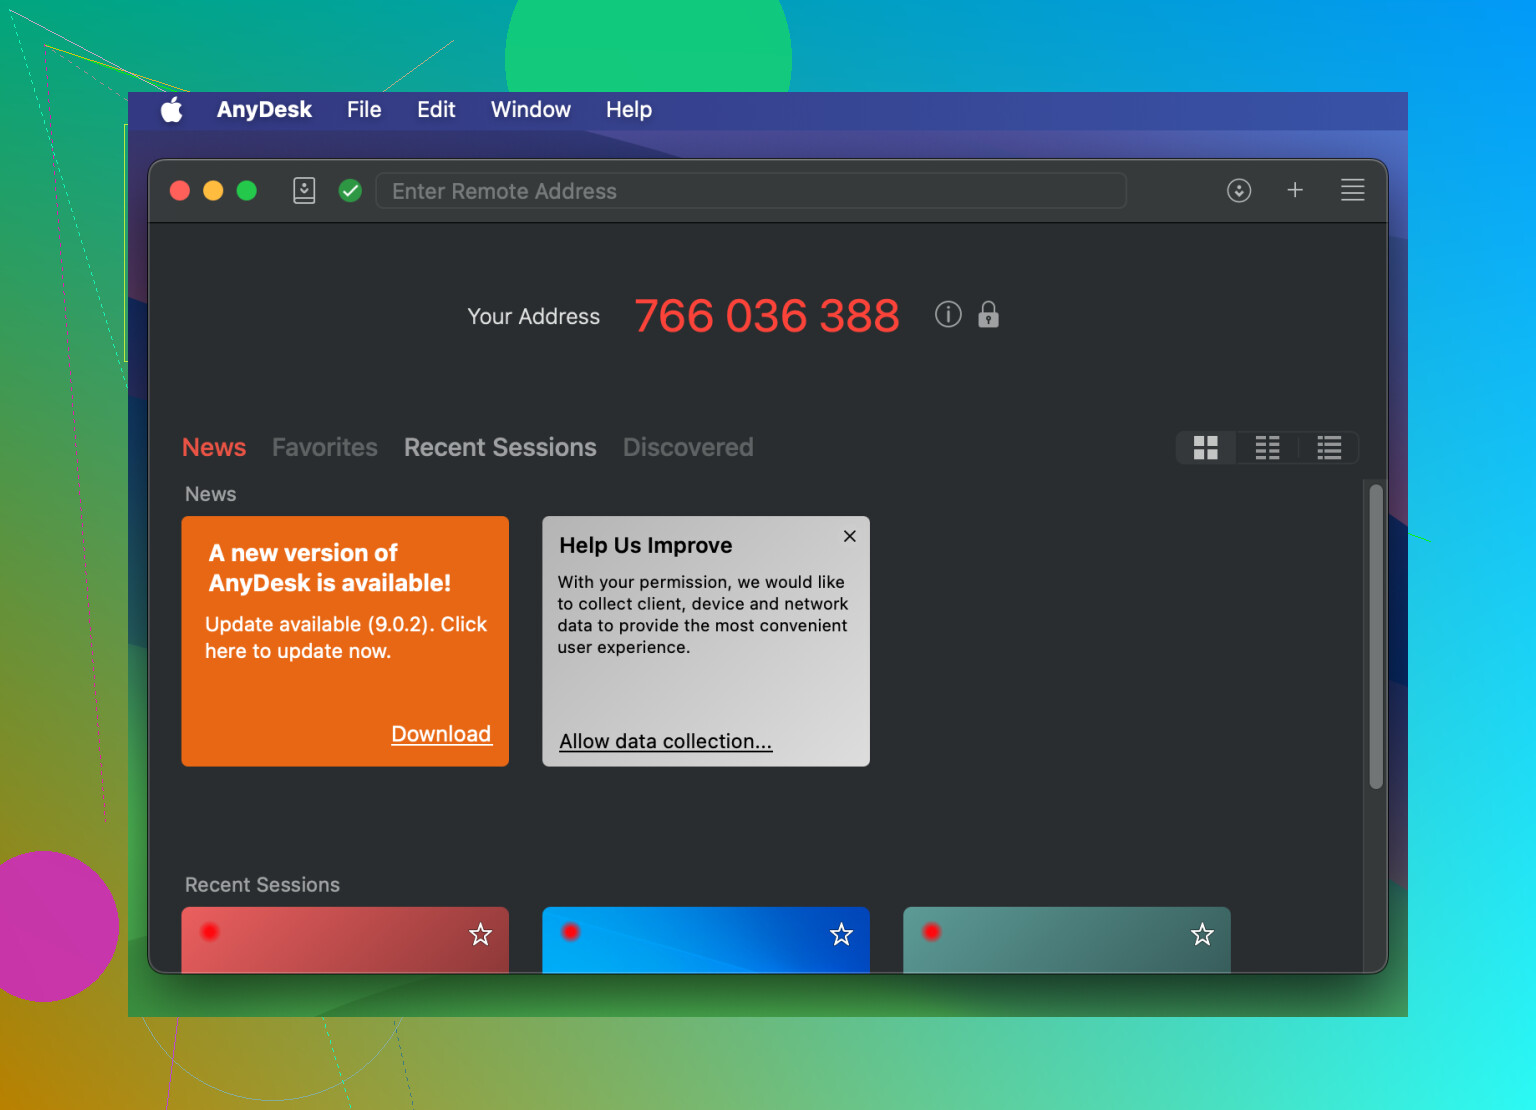Open the Favorites tab
The width and height of the screenshot is (1536, 1110).
click(325, 448)
